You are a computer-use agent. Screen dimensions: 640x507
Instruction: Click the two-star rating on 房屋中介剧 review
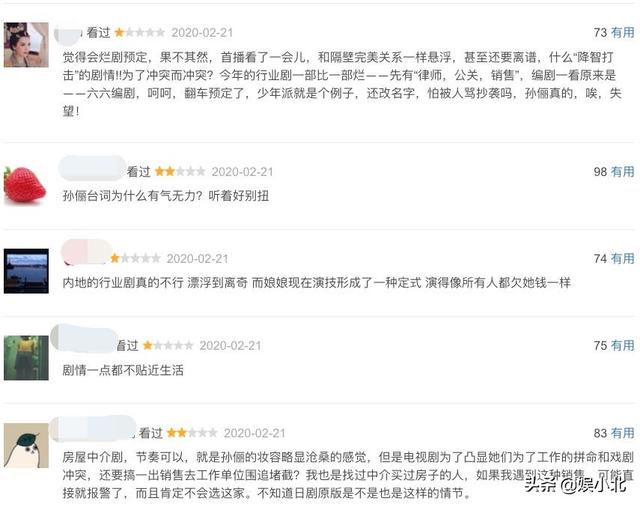[x=192, y=433]
